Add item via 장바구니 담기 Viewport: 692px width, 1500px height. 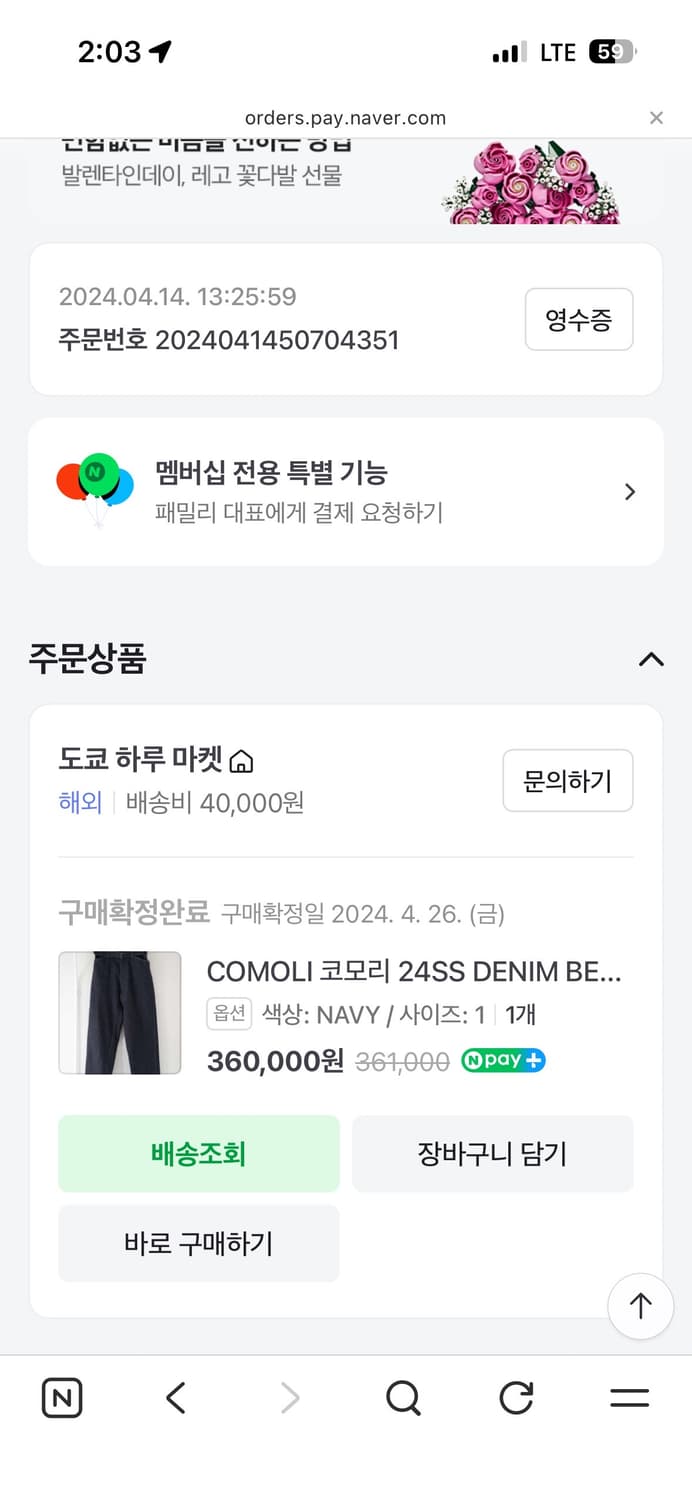click(493, 1153)
